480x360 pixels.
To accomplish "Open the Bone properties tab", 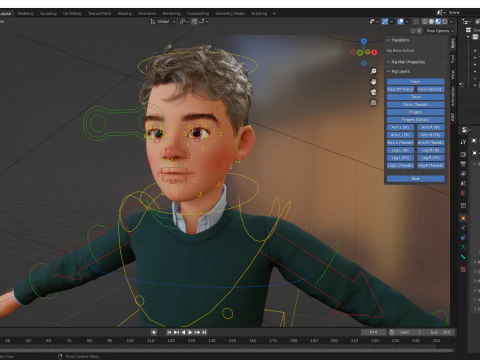I will [463, 257].
